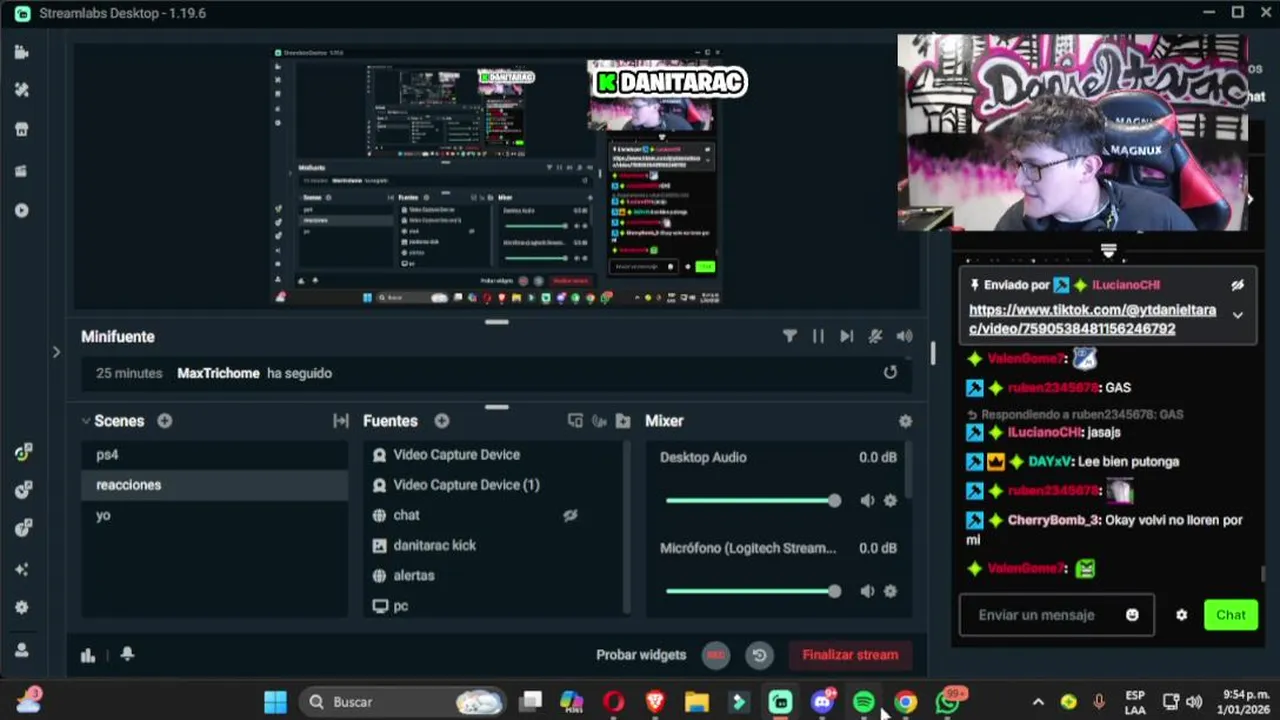Open File Explorer from the taskbar
This screenshot has height=720, width=1280.
tap(697, 702)
